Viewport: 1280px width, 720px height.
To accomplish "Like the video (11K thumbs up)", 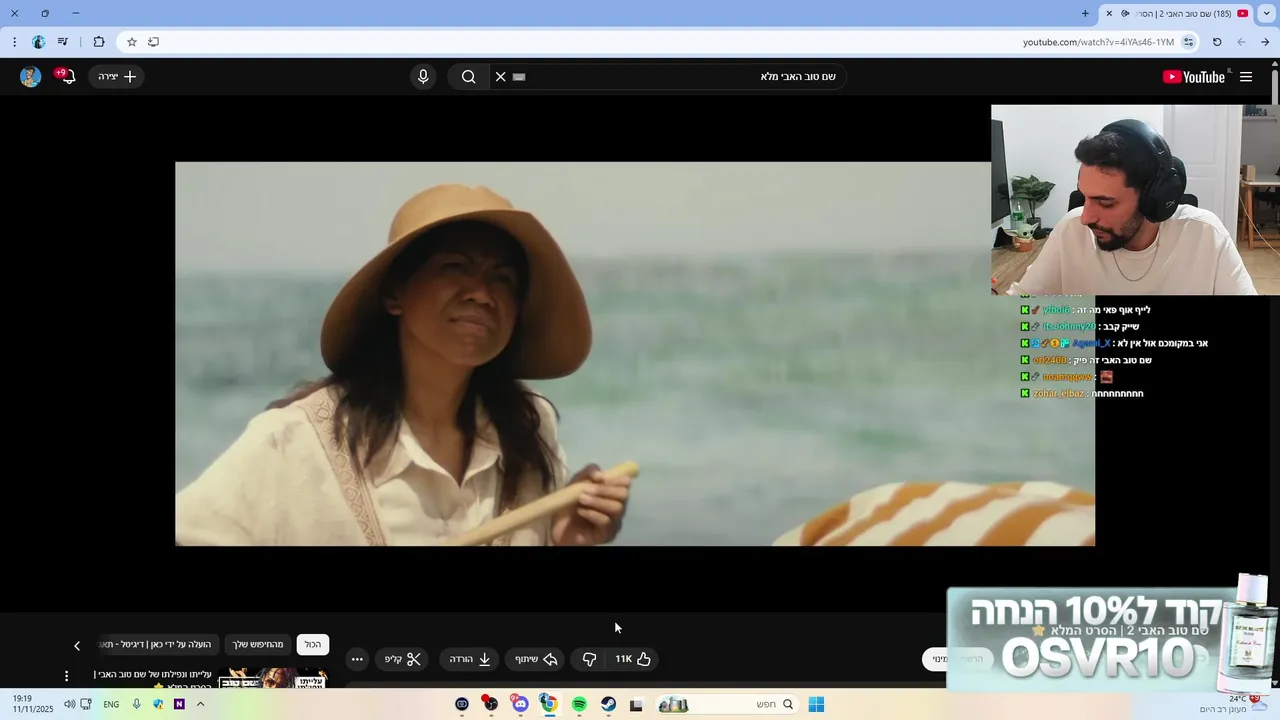I will click(x=632, y=659).
